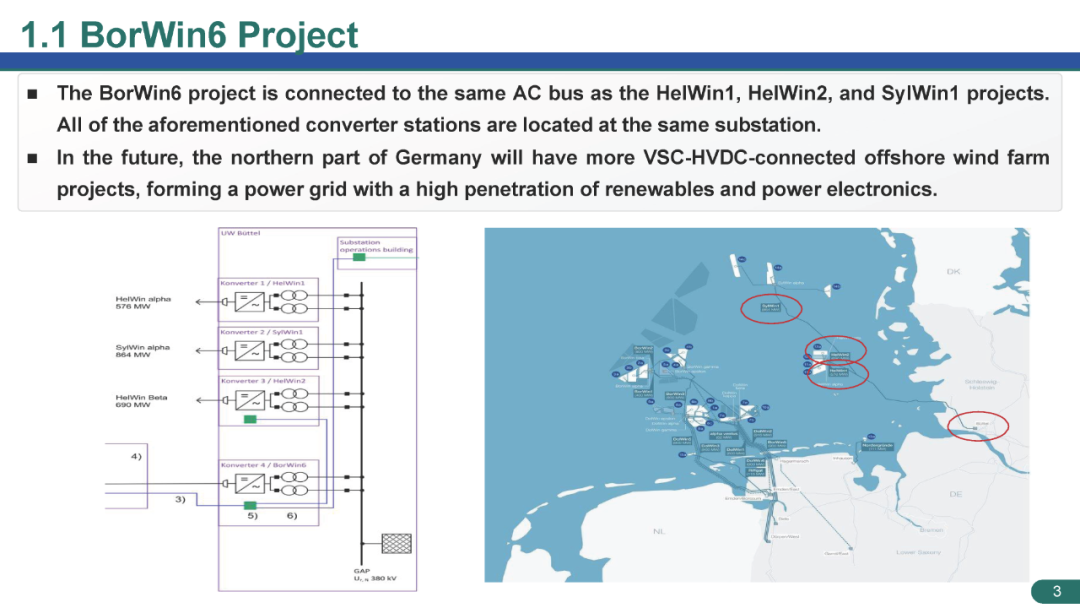This screenshot has width=1080, height=608.
Task: Click the hatched box near GAP busbar
Action: point(397,543)
